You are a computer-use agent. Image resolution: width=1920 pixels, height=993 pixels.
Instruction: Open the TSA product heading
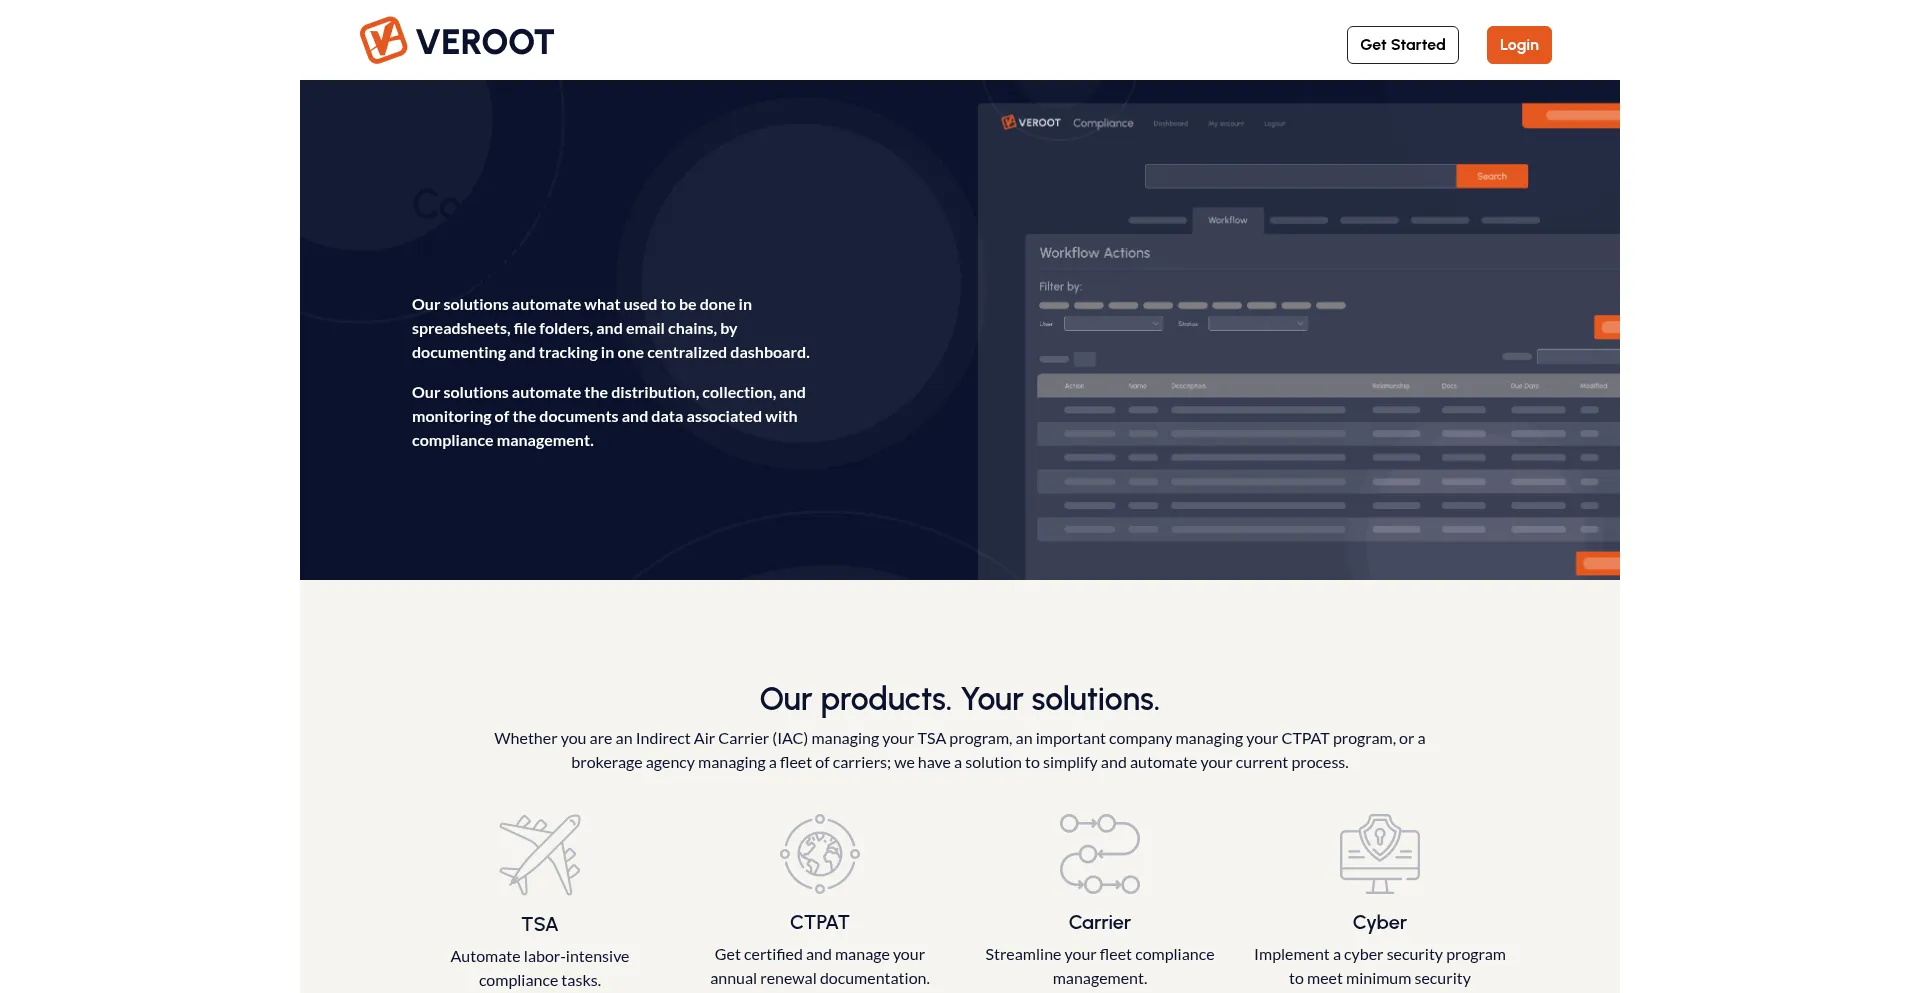point(540,924)
